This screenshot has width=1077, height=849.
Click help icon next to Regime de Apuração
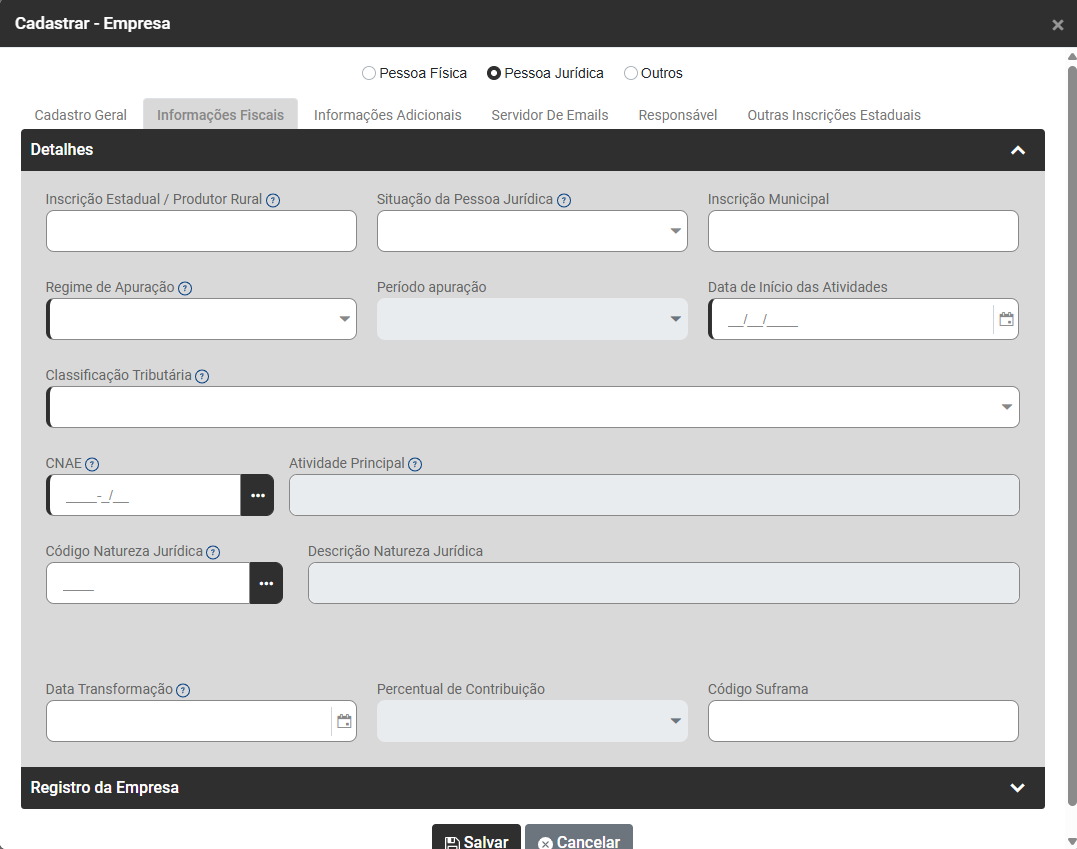point(185,288)
